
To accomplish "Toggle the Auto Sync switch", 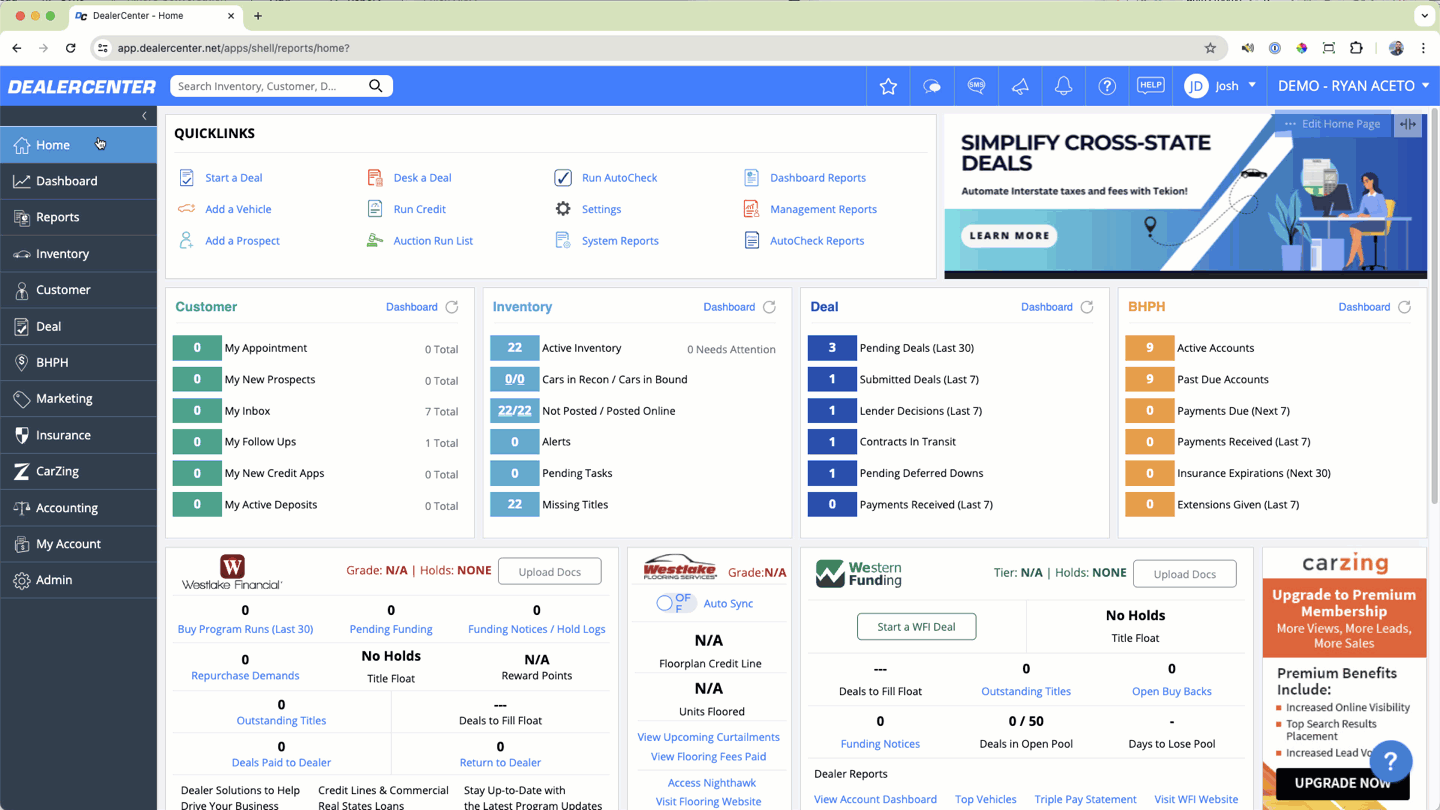I will 675,603.
